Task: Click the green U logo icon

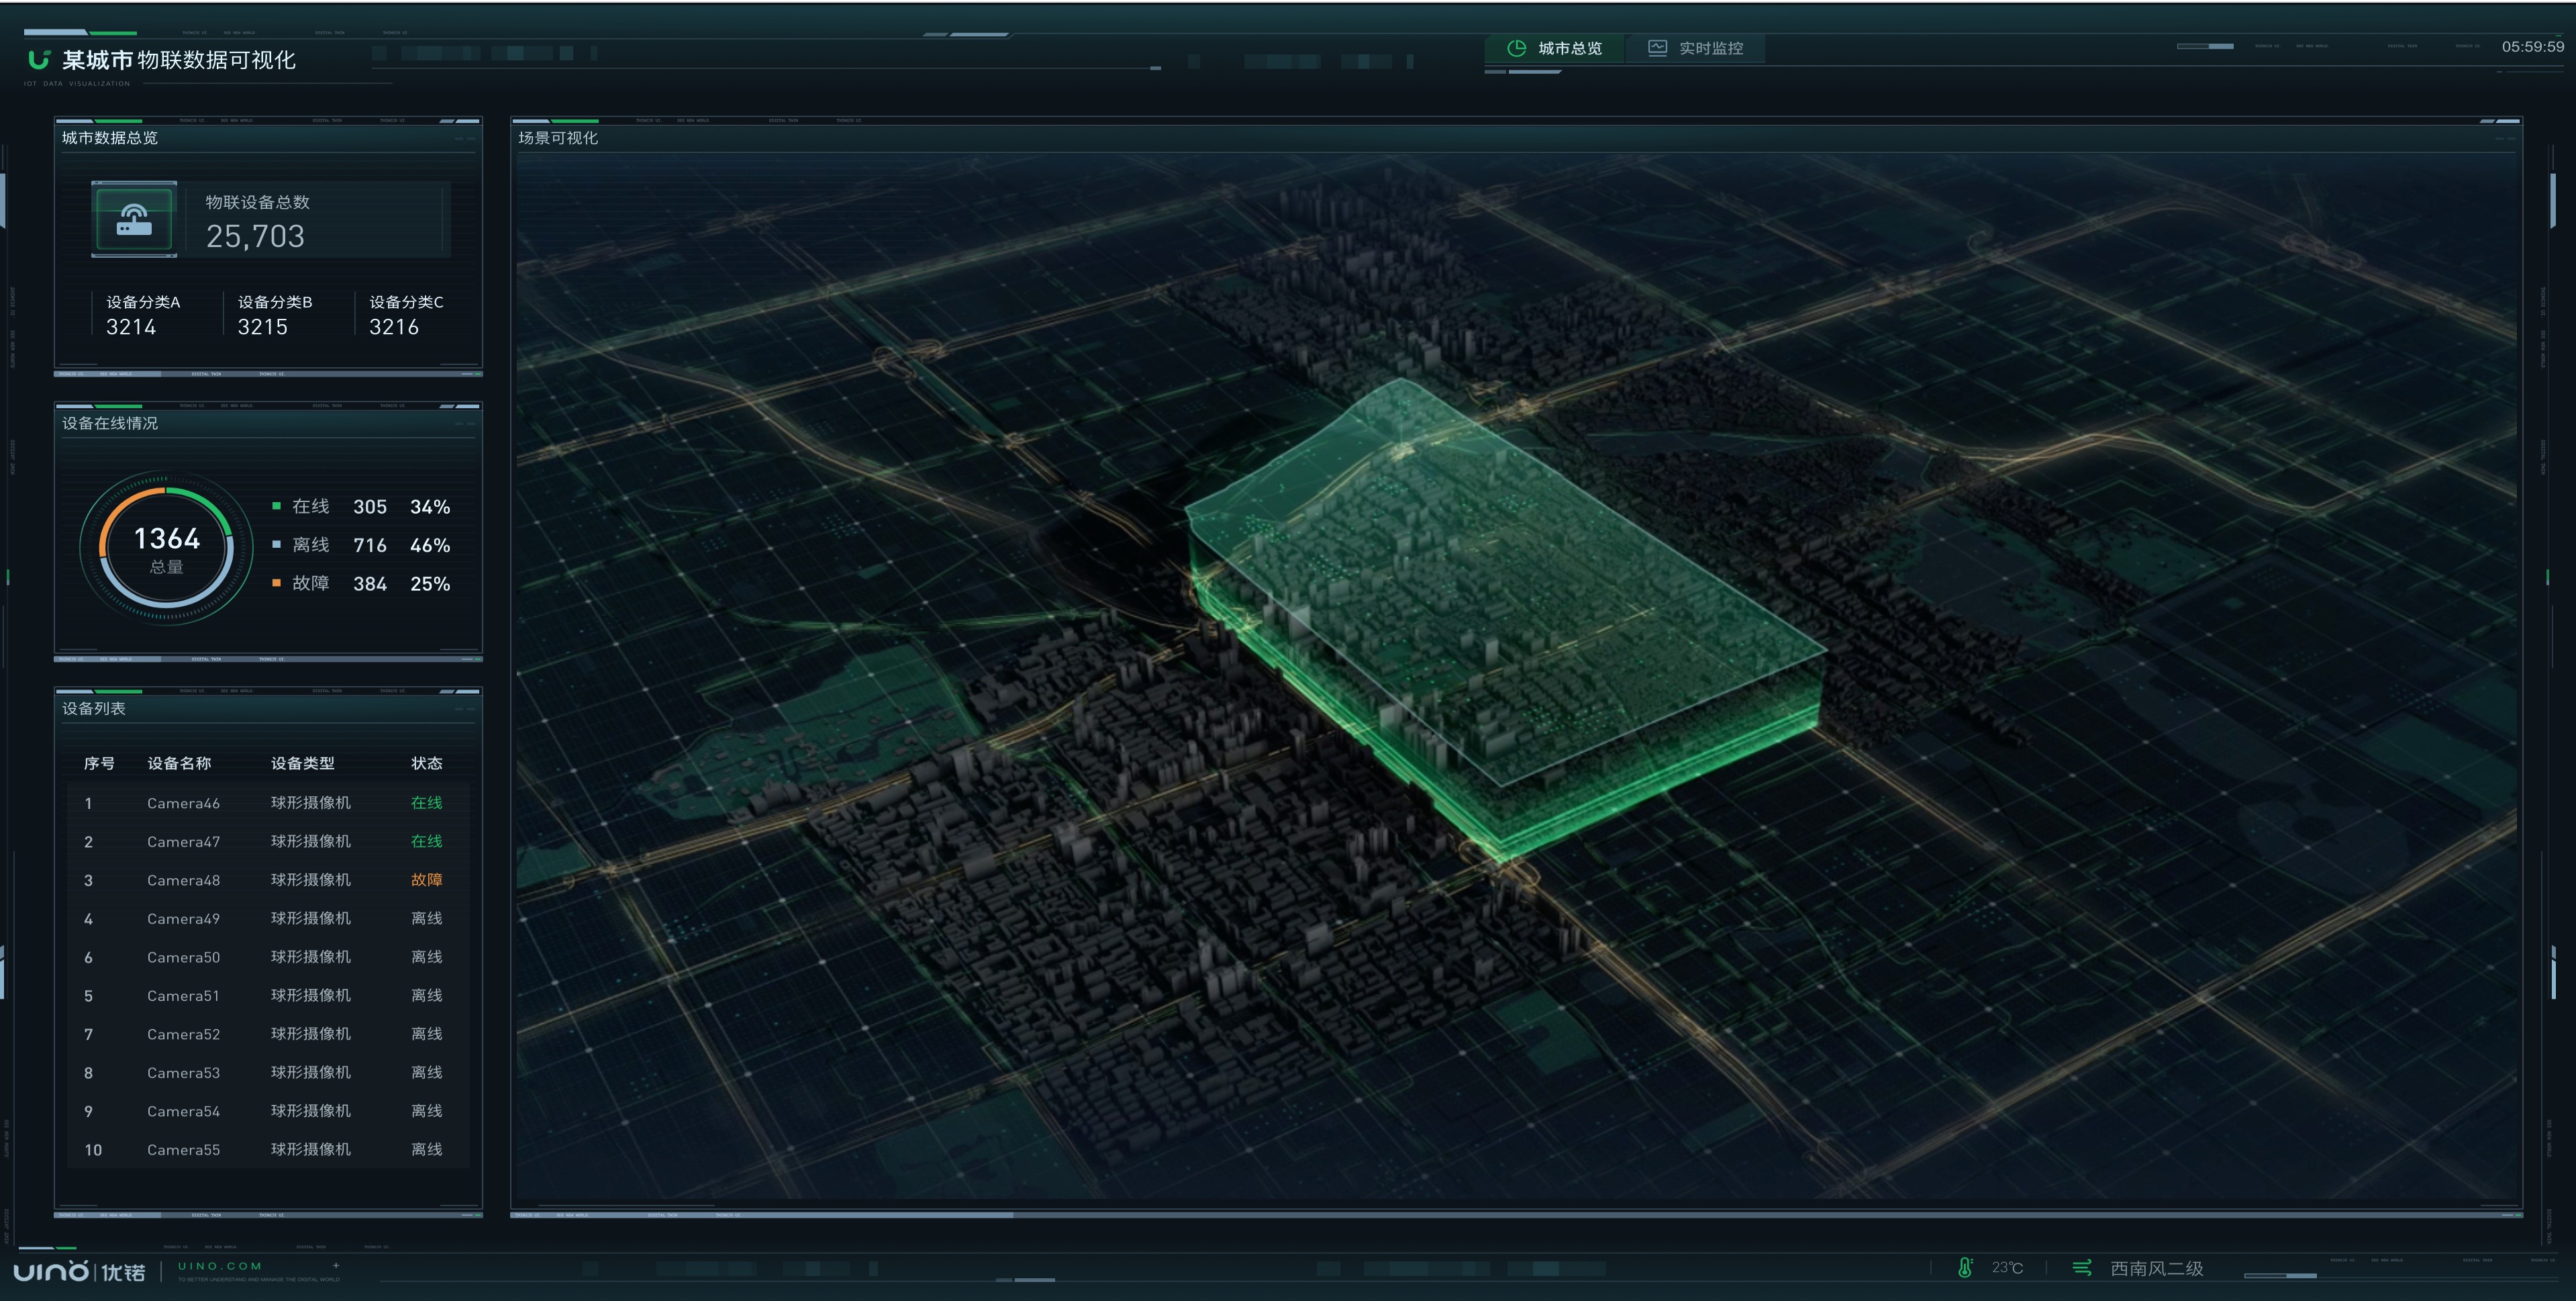Action: 39,60
